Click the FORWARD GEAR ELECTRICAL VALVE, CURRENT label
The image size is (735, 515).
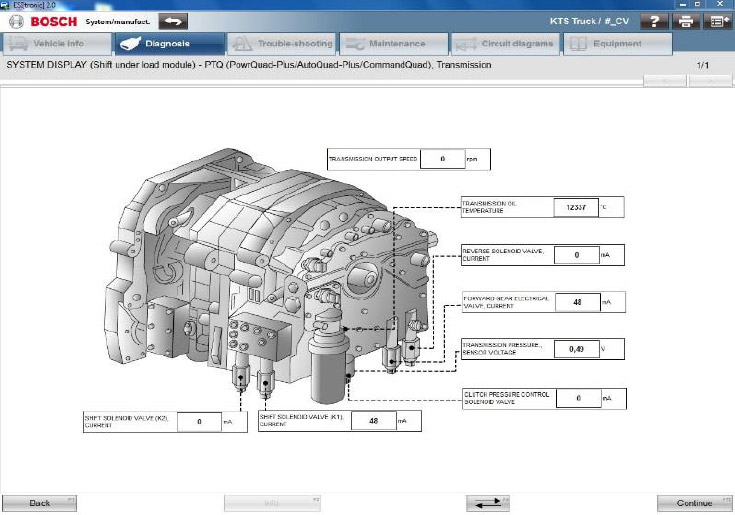coord(505,302)
